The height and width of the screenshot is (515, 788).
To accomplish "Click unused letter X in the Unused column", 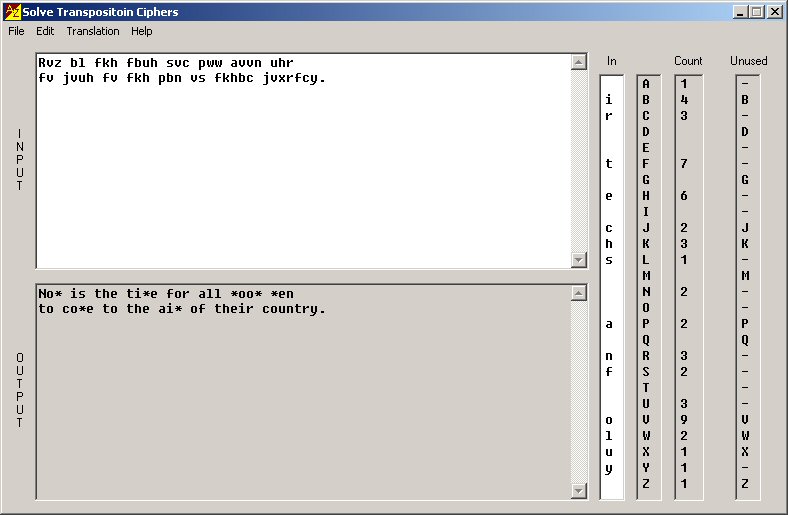I will (745, 452).
